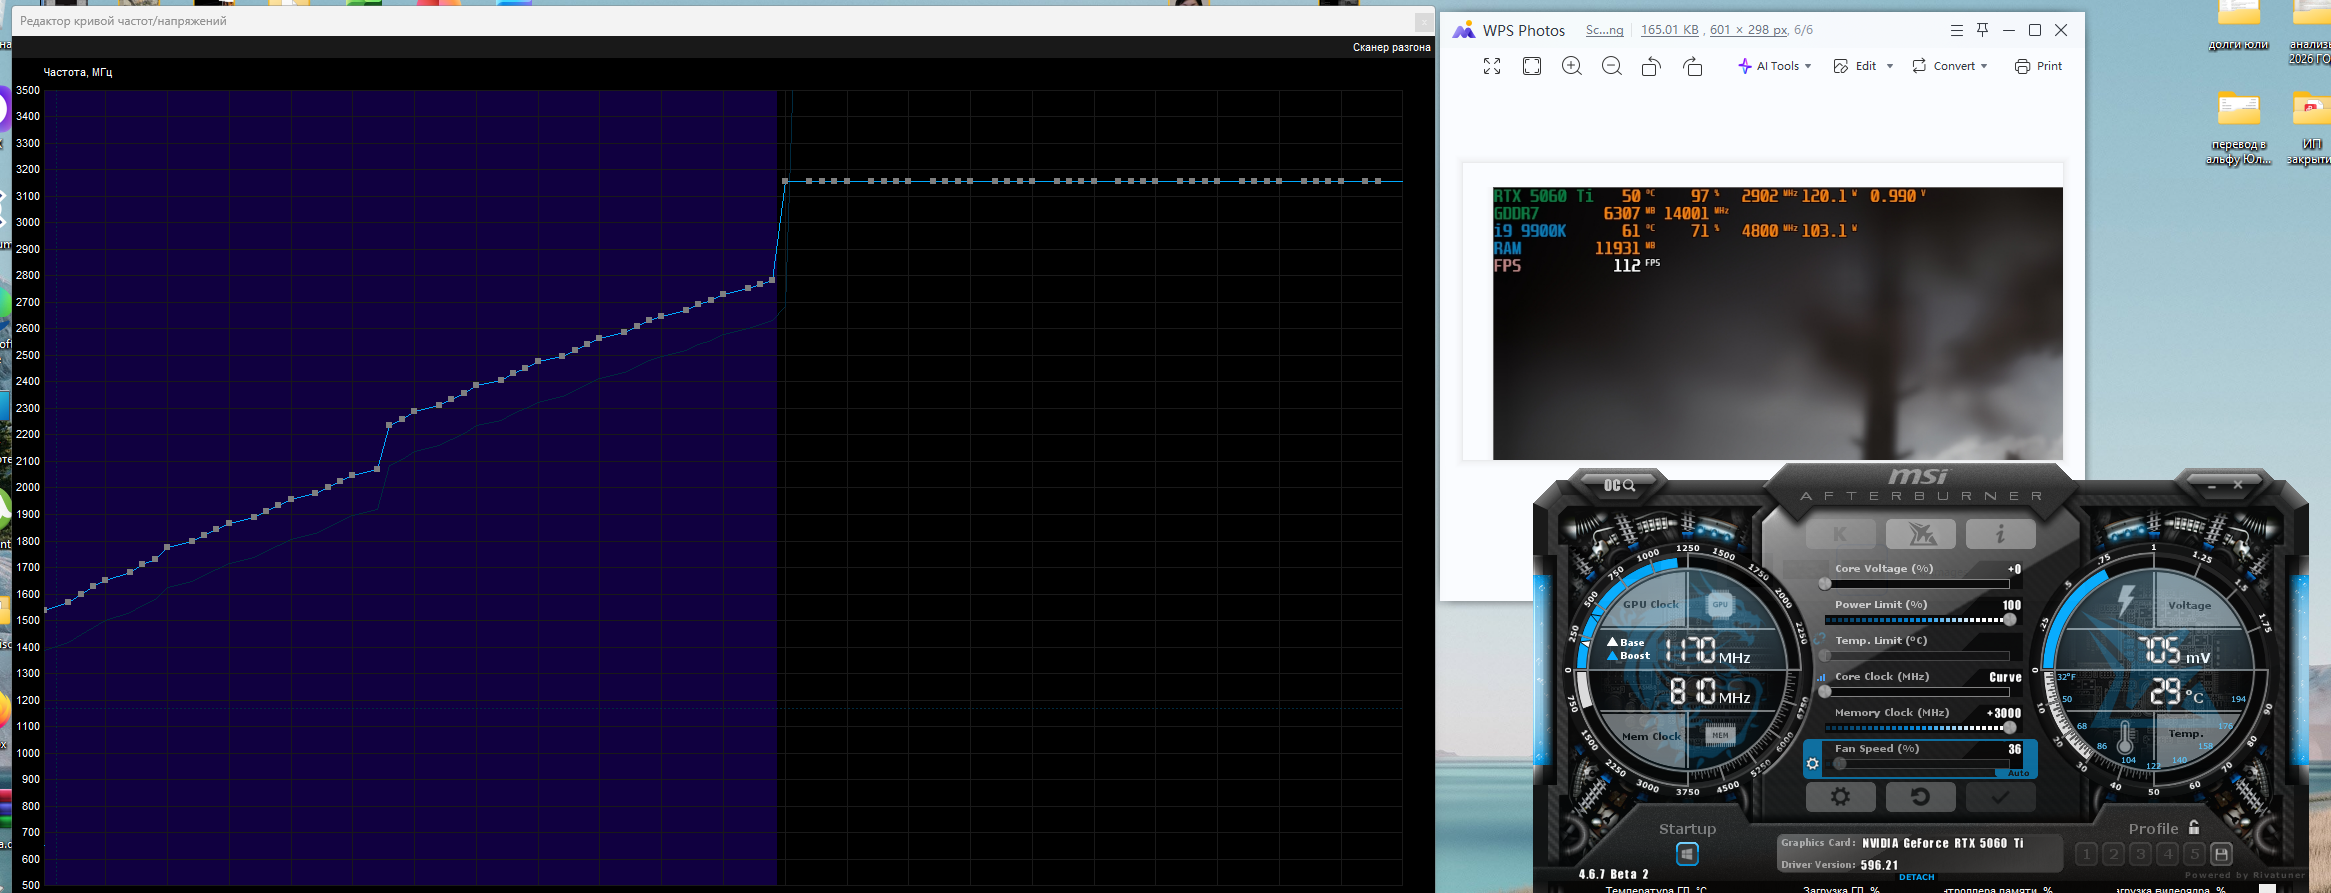Click the Temp. Limit (°C) slider handle
The width and height of the screenshot is (2331, 893).
(1825, 656)
